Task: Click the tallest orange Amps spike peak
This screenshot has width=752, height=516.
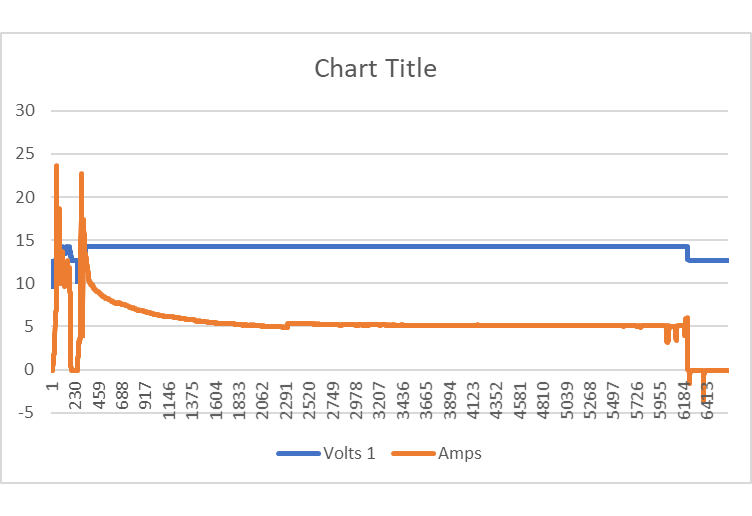Action: (x=56, y=166)
